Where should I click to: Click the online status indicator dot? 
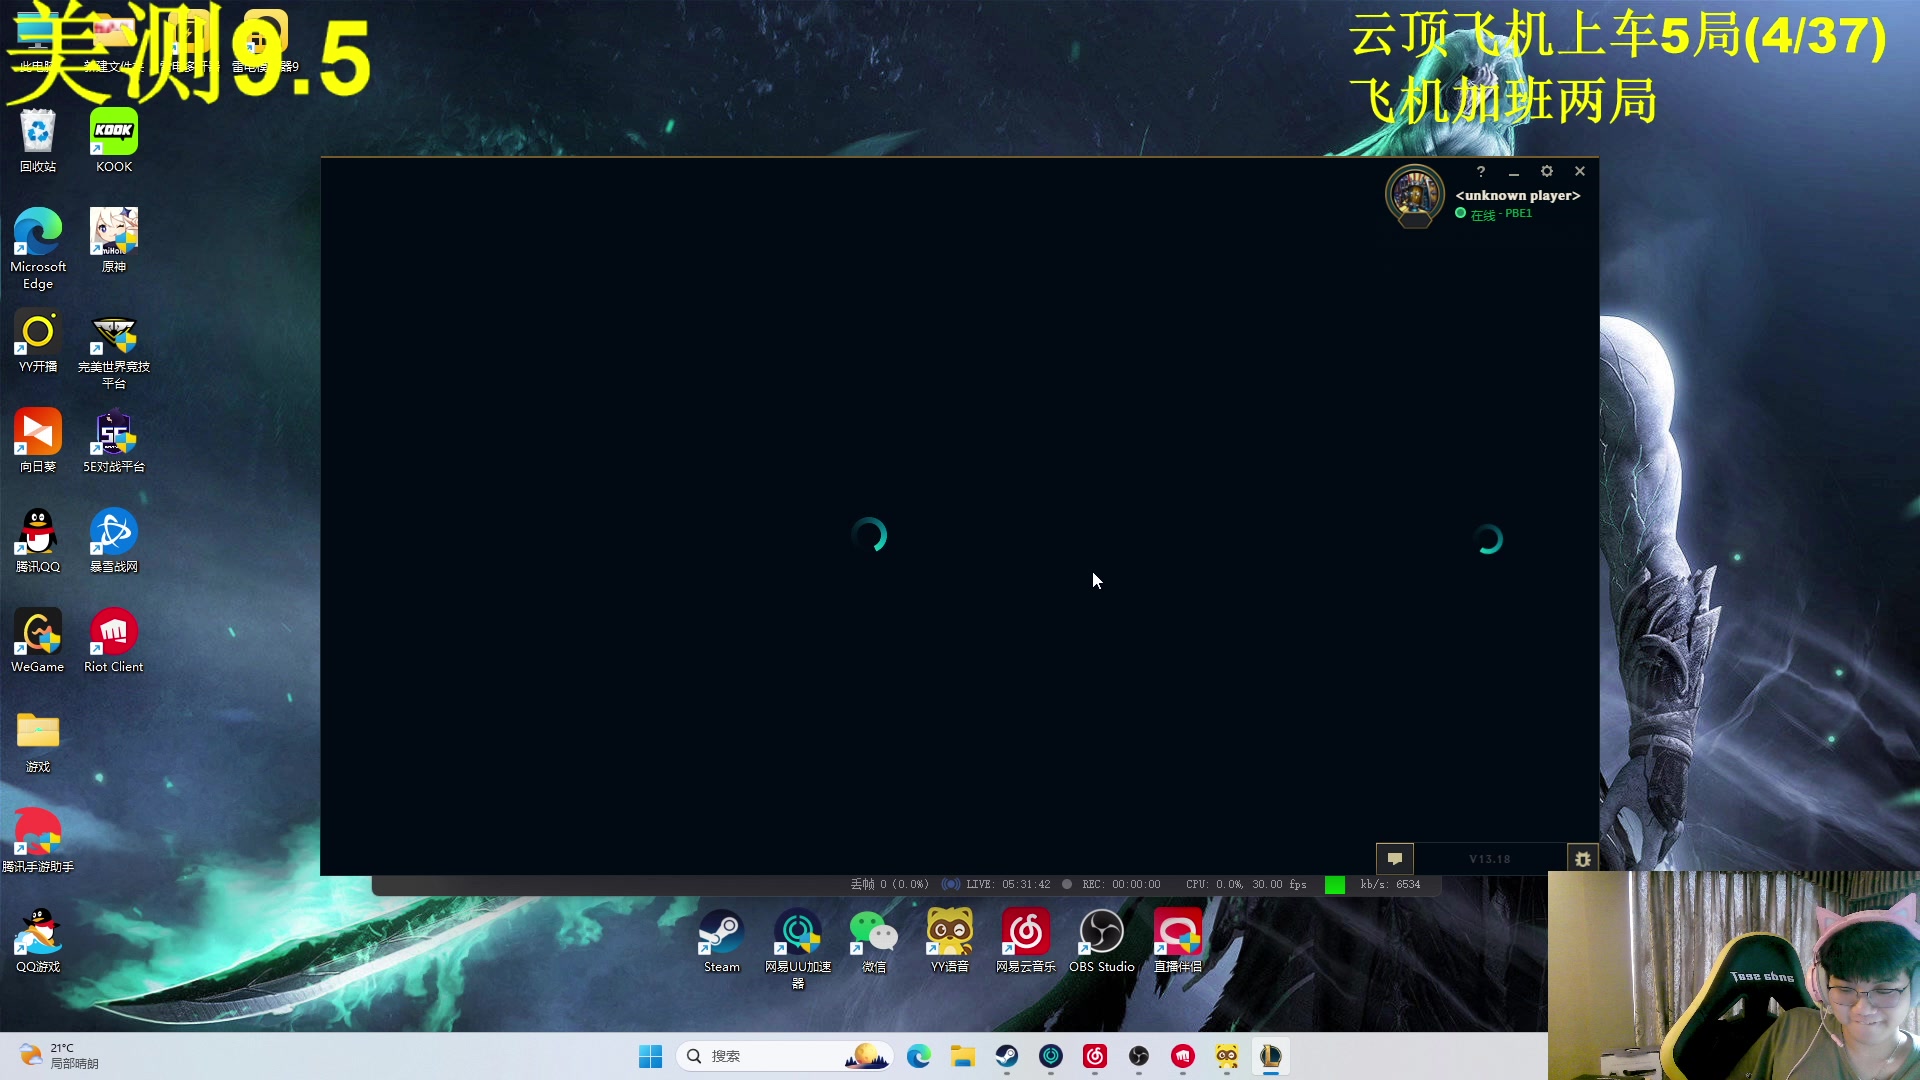[1460, 213]
